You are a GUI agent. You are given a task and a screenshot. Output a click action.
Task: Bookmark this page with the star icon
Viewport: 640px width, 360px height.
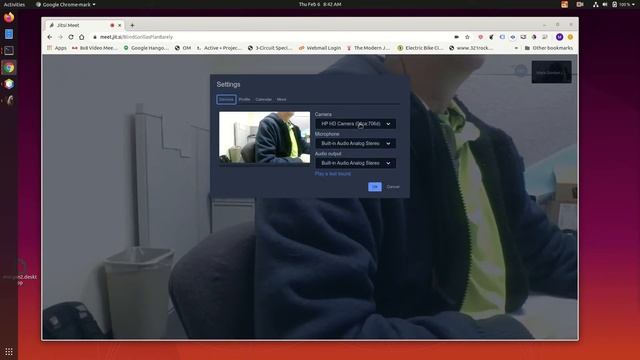click(467, 37)
